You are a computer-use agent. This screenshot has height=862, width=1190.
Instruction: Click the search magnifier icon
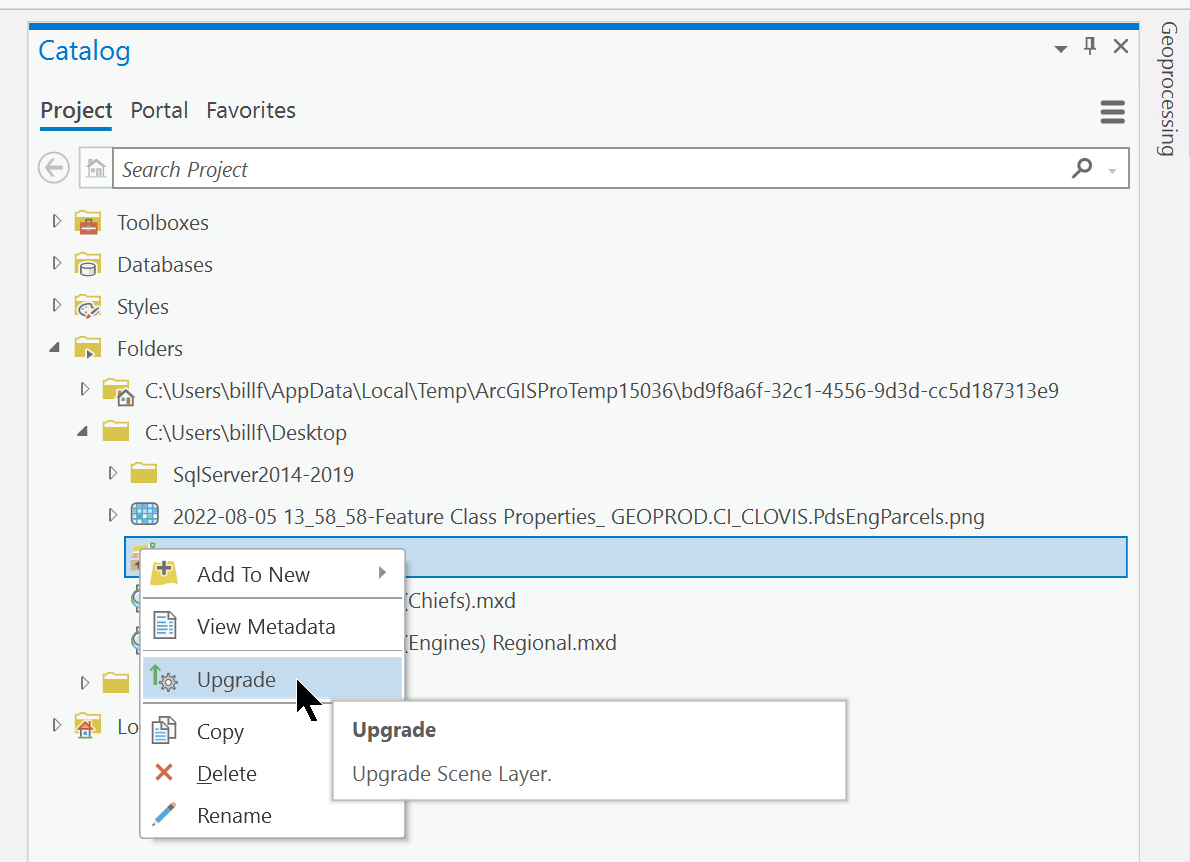pyautogui.click(x=1082, y=168)
